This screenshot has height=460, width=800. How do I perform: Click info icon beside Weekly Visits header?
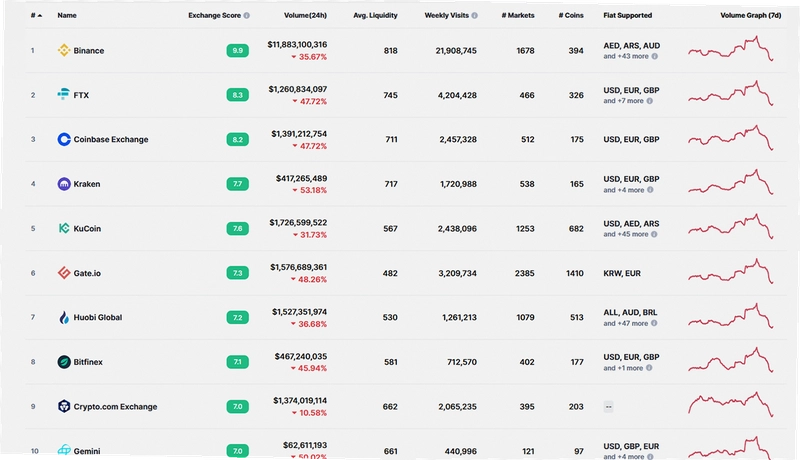pyautogui.click(x=474, y=15)
